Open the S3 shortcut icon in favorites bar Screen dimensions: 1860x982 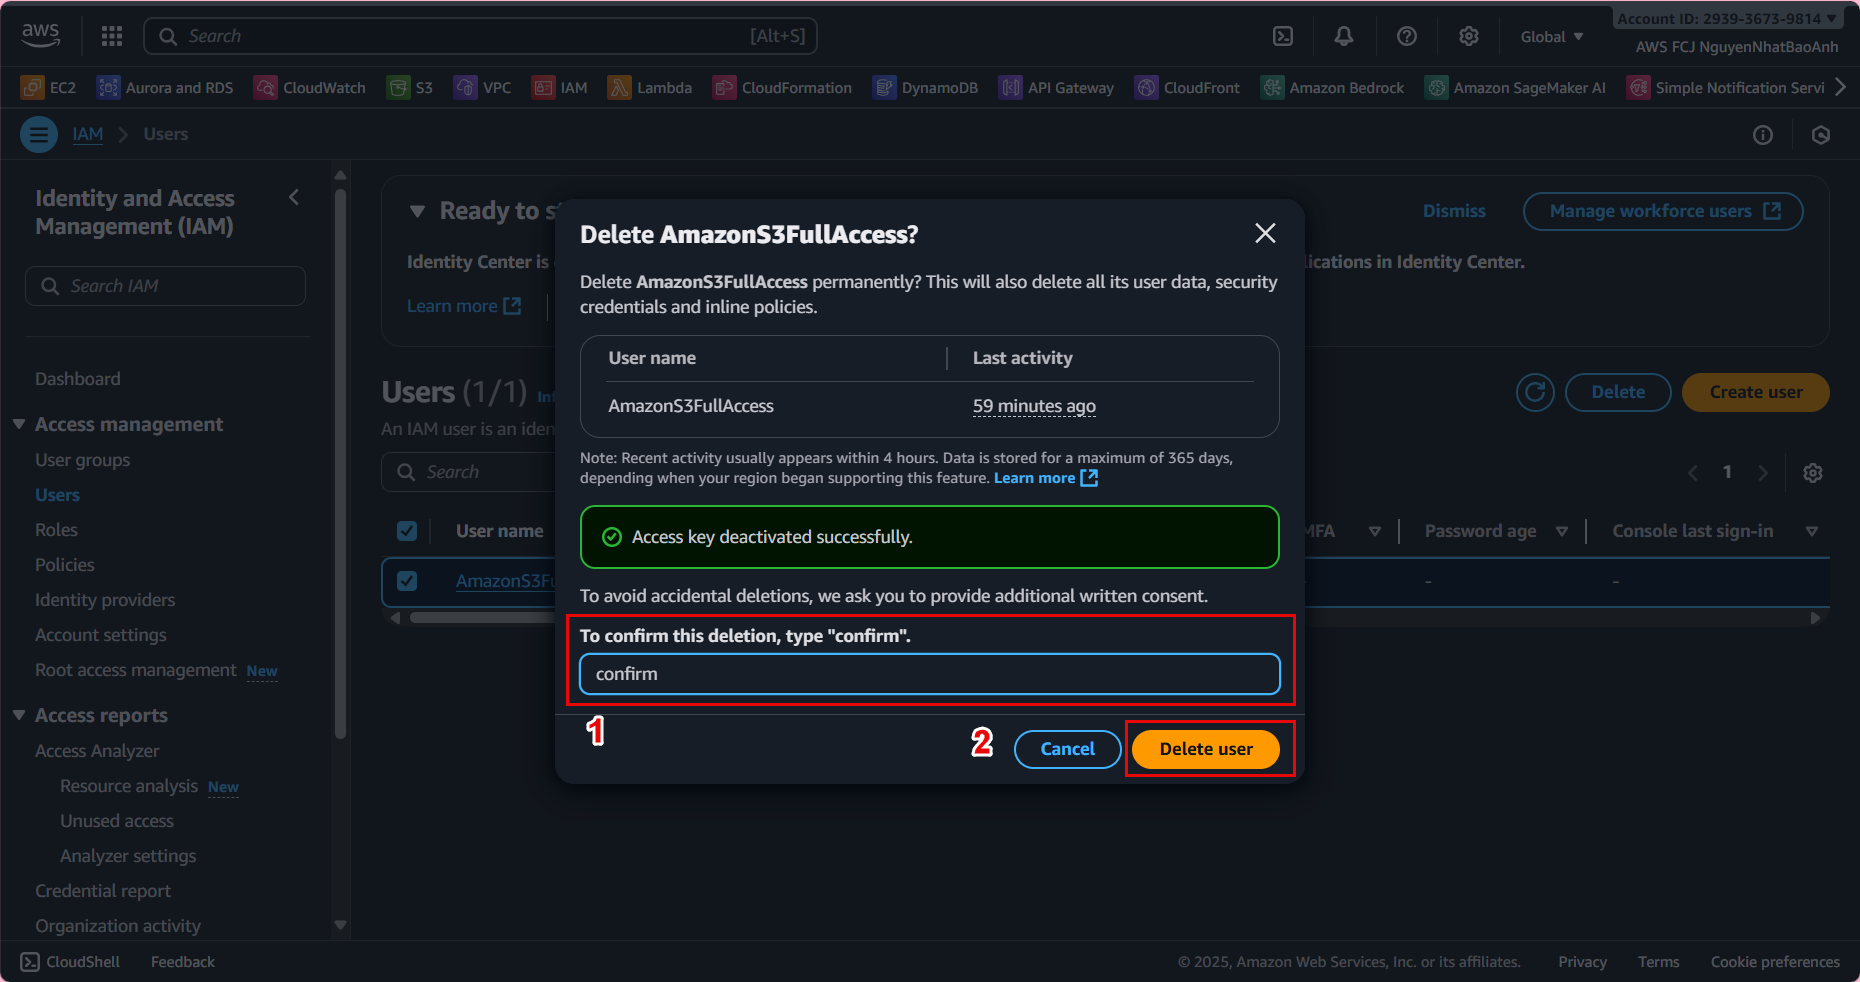399,88
